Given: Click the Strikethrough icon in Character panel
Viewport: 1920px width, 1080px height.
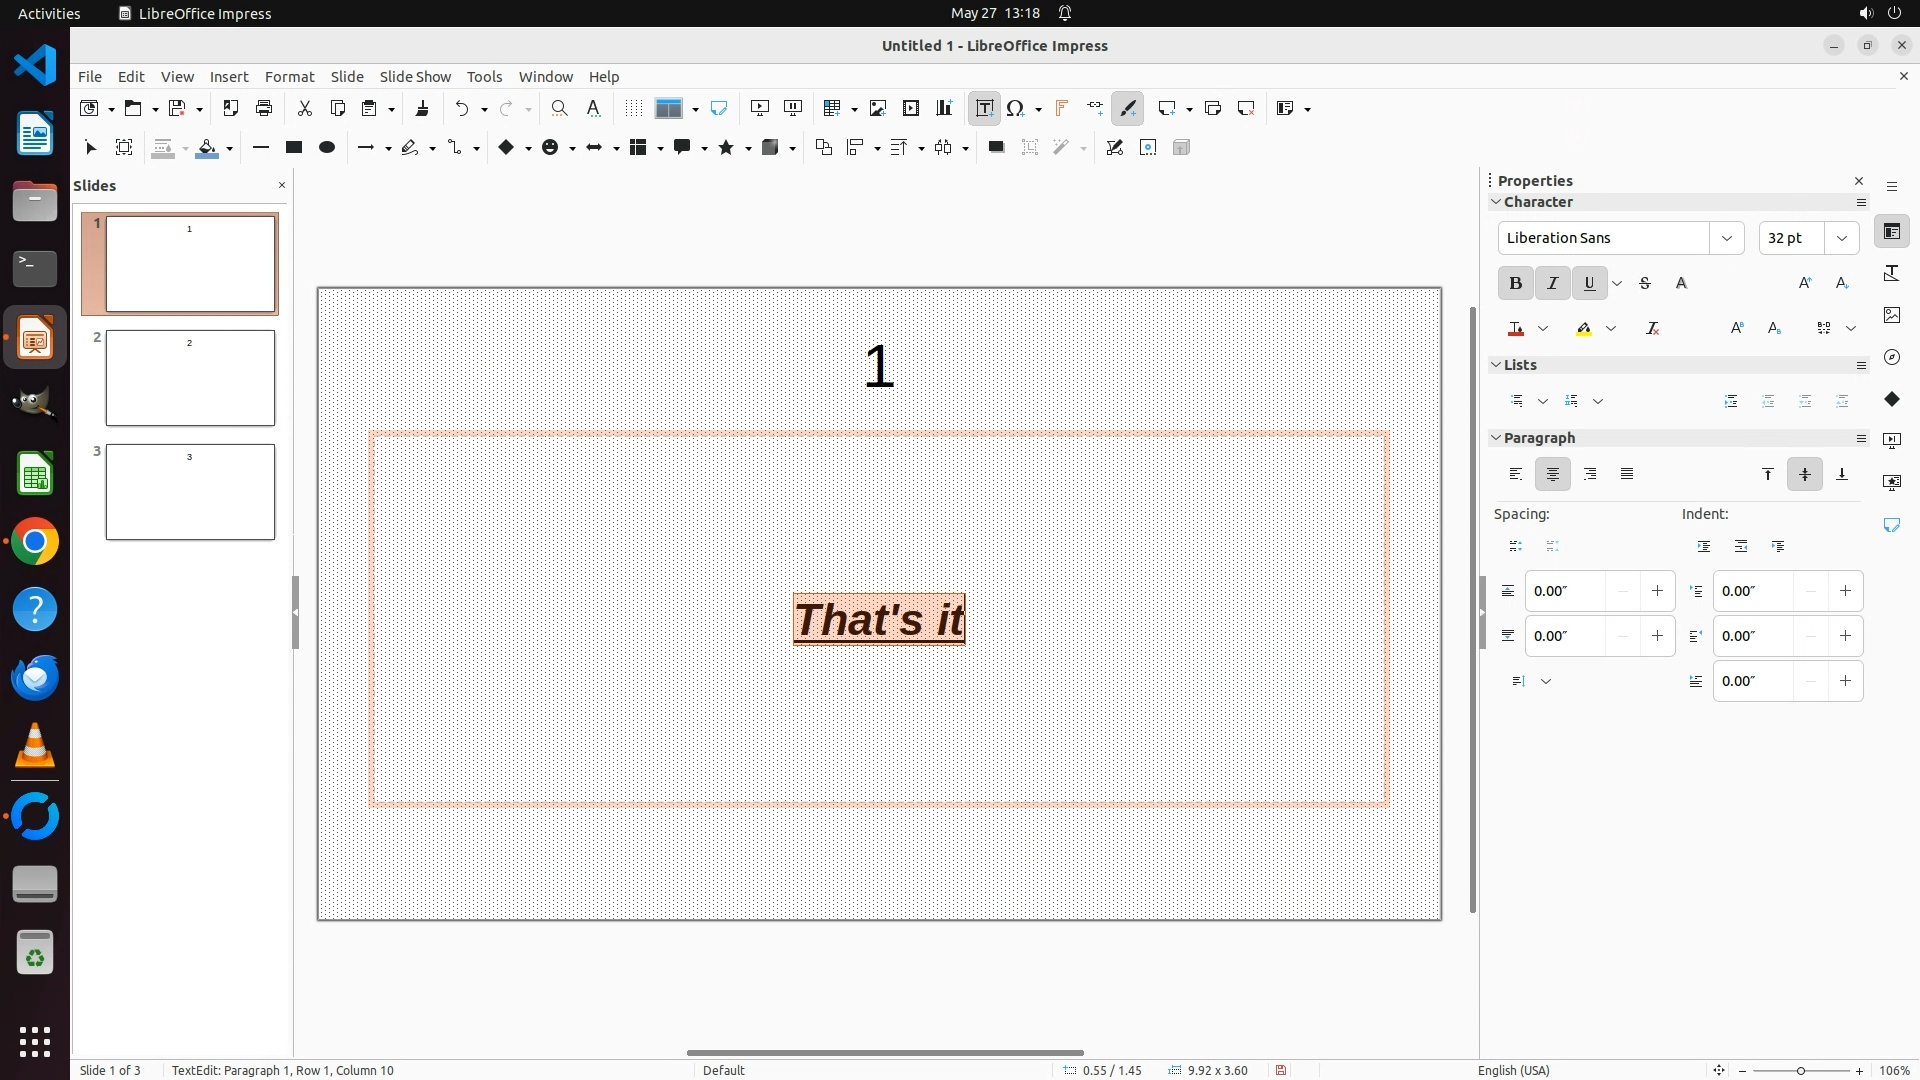Looking at the screenshot, I should click(x=1644, y=284).
